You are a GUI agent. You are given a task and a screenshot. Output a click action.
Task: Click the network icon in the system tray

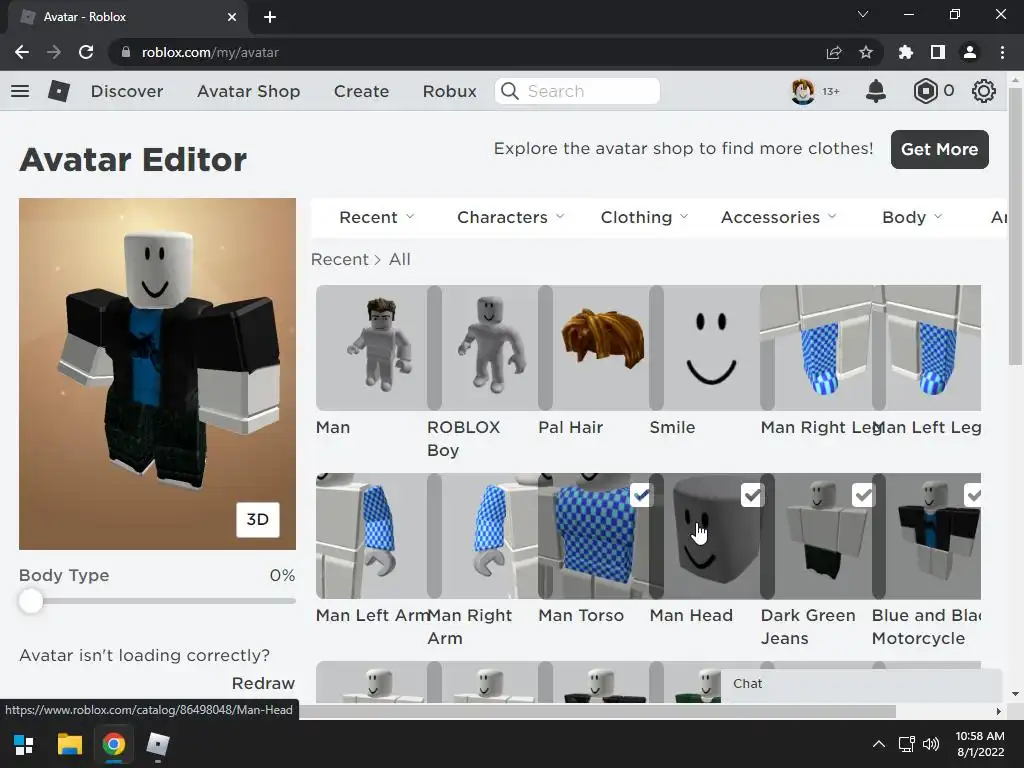(x=906, y=744)
